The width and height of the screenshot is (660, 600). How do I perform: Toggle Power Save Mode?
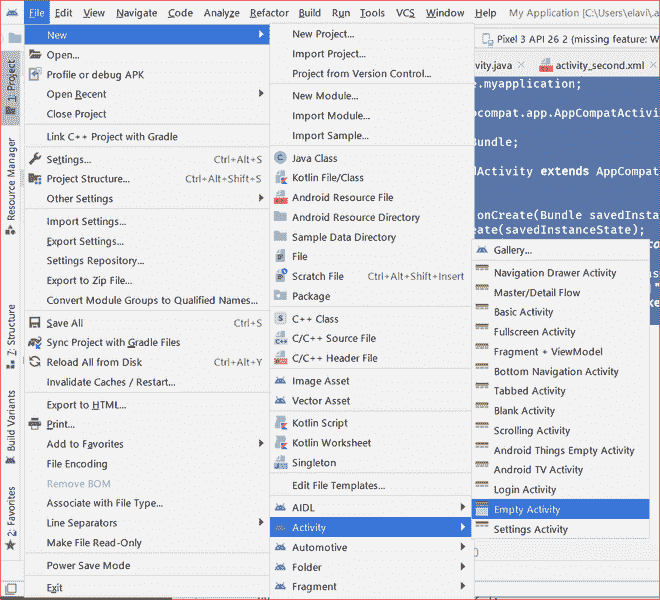pyautogui.click(x=88, y=565)
